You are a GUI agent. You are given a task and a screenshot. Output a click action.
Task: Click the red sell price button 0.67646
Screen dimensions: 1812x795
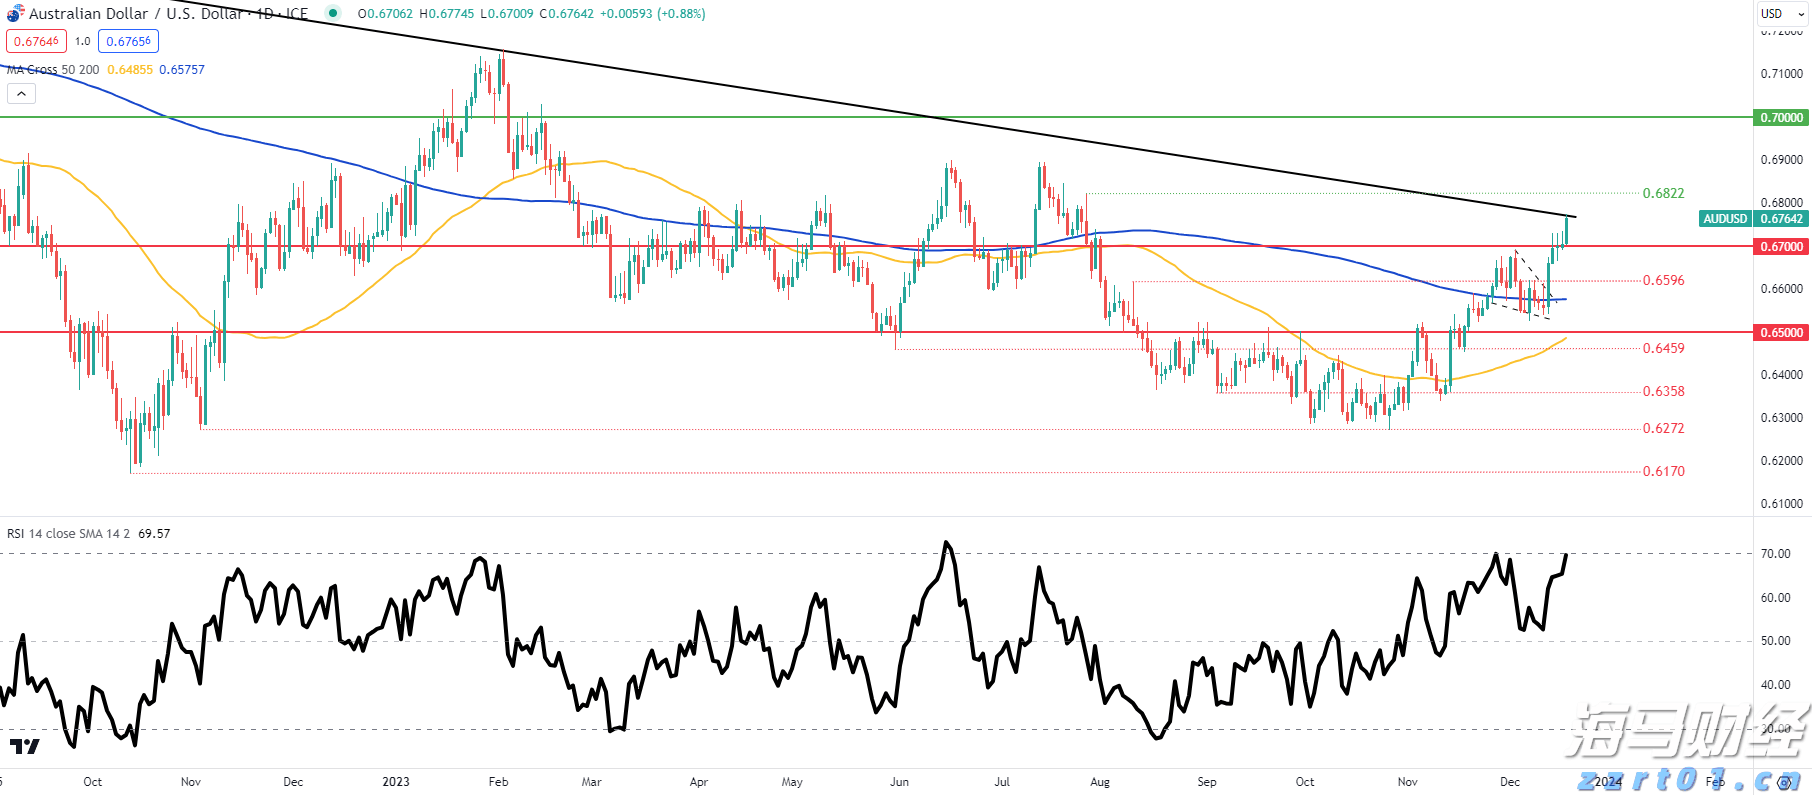(36, 42)
